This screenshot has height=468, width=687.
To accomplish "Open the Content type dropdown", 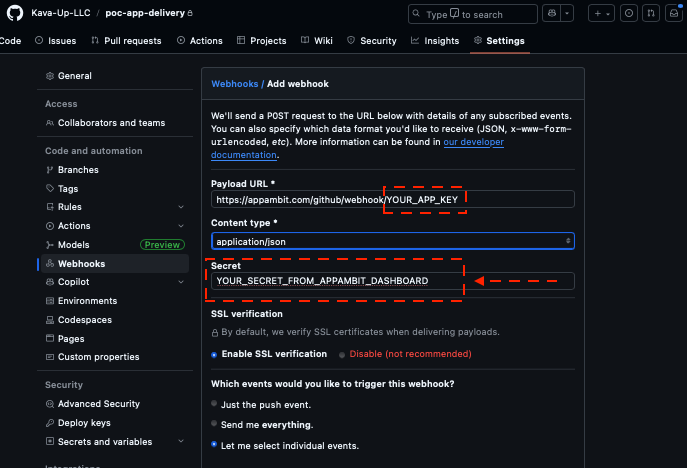I will pos(393,241).
